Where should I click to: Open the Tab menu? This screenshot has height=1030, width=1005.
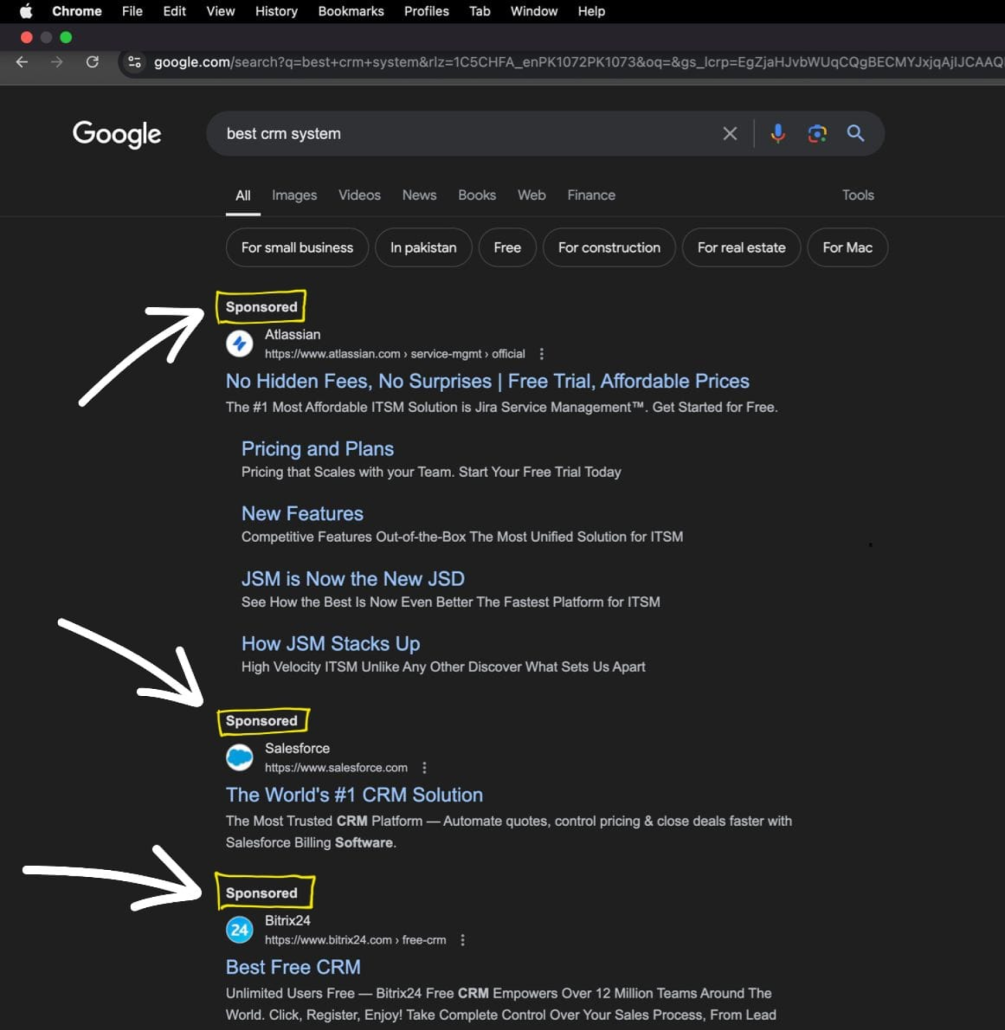pyautogui.click(x=480, y=11)
